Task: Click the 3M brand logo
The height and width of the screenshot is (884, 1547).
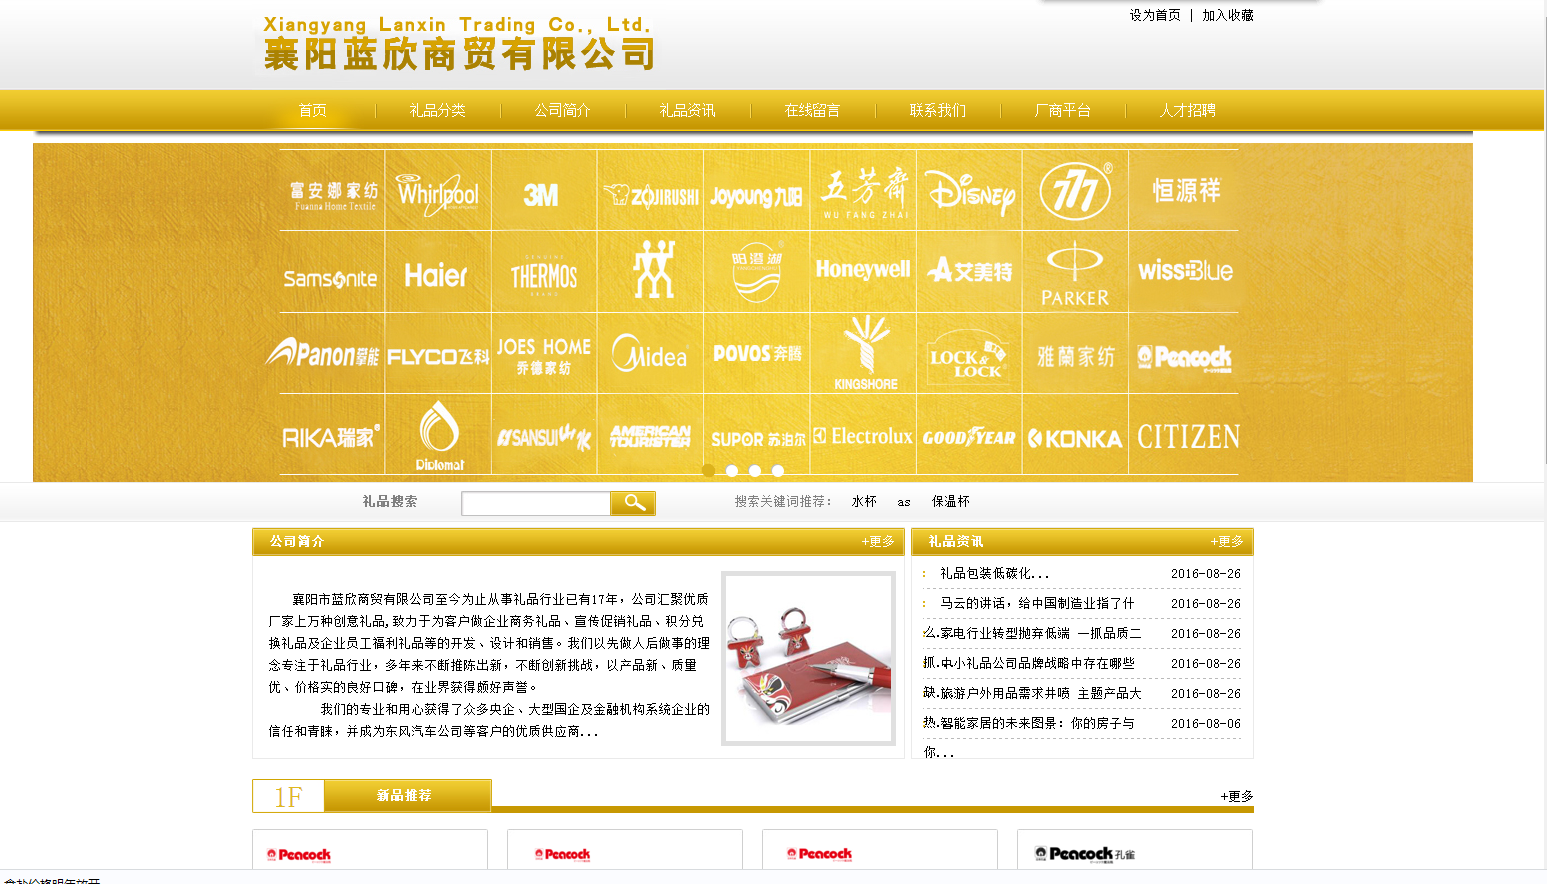Action: [541, 195]
